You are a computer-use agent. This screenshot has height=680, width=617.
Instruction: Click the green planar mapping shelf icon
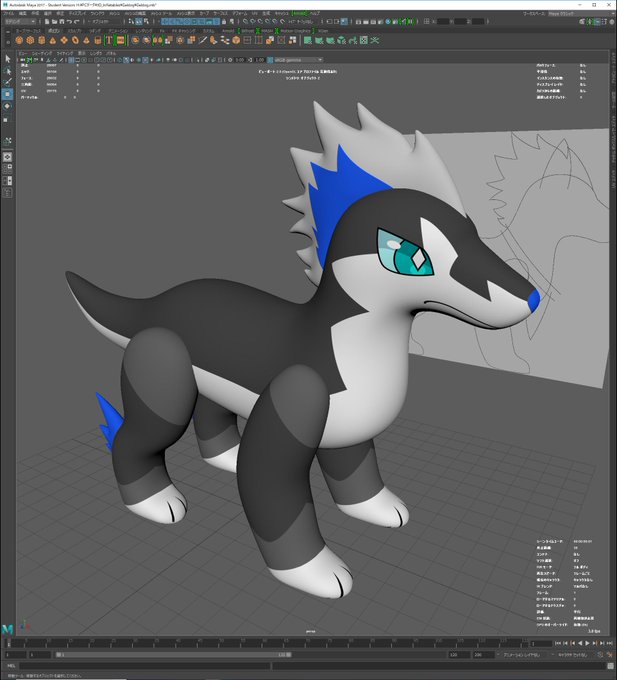308,40
